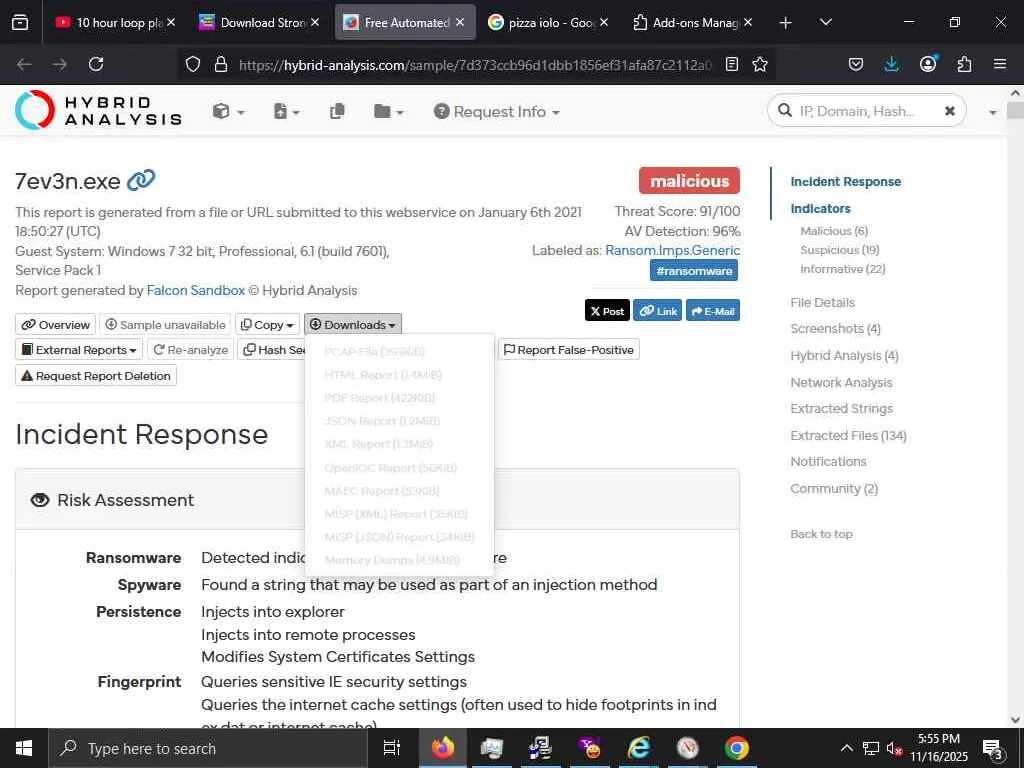Click the E-Mail share button
This screenshot has width=1024, height=768.
(x=712, y=311)
